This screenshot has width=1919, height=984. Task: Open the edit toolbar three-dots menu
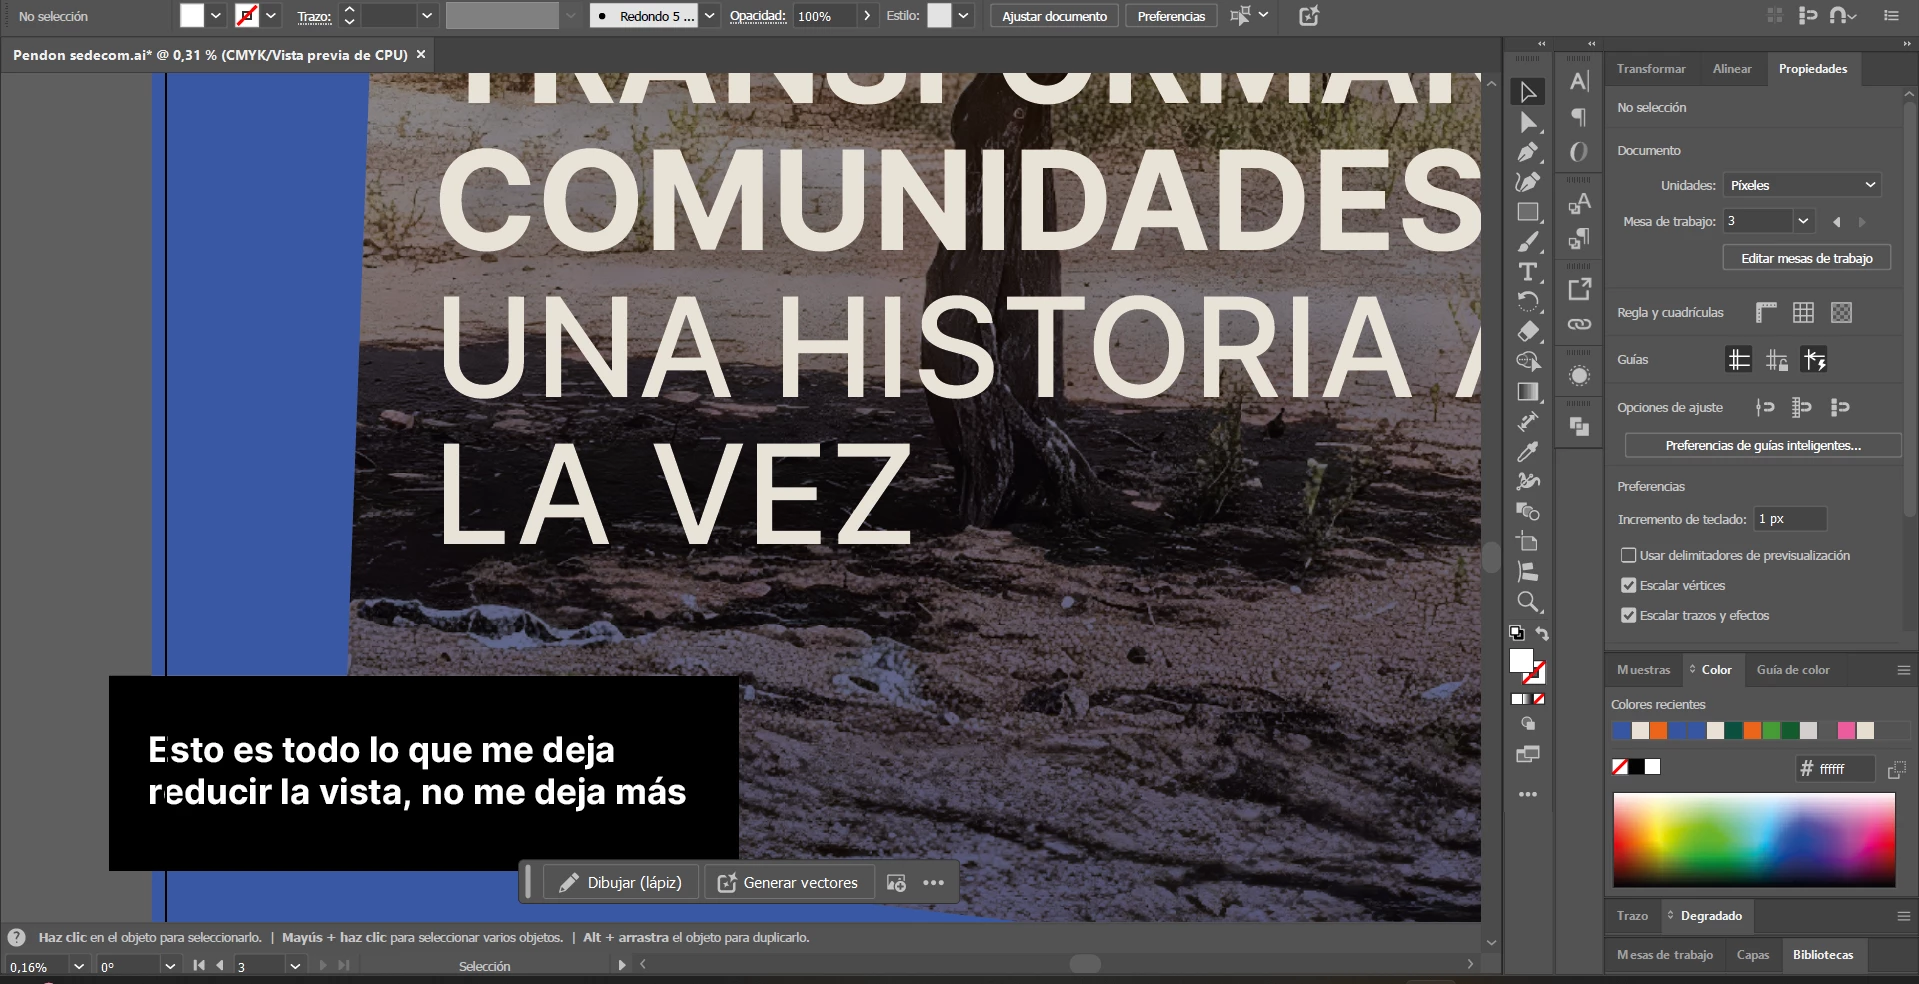tap(1528, 795)
